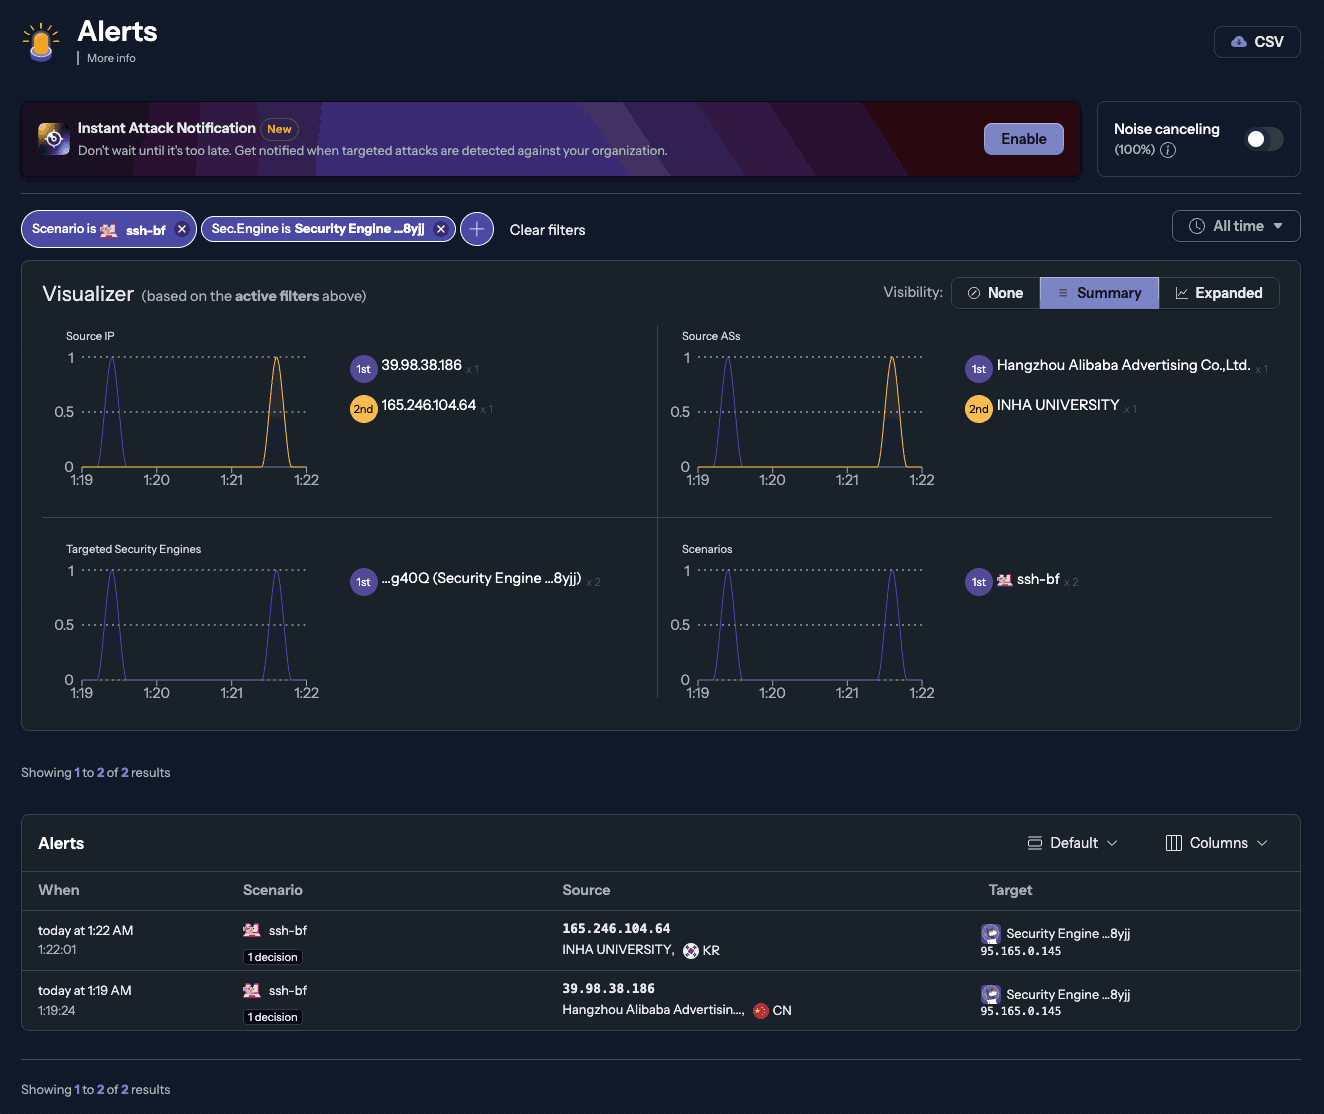Viewport: 1324px width, 1114px height.
Task: Click the 1st rank badge next to 39.98.38.186
Action: (x=363, y=368)
